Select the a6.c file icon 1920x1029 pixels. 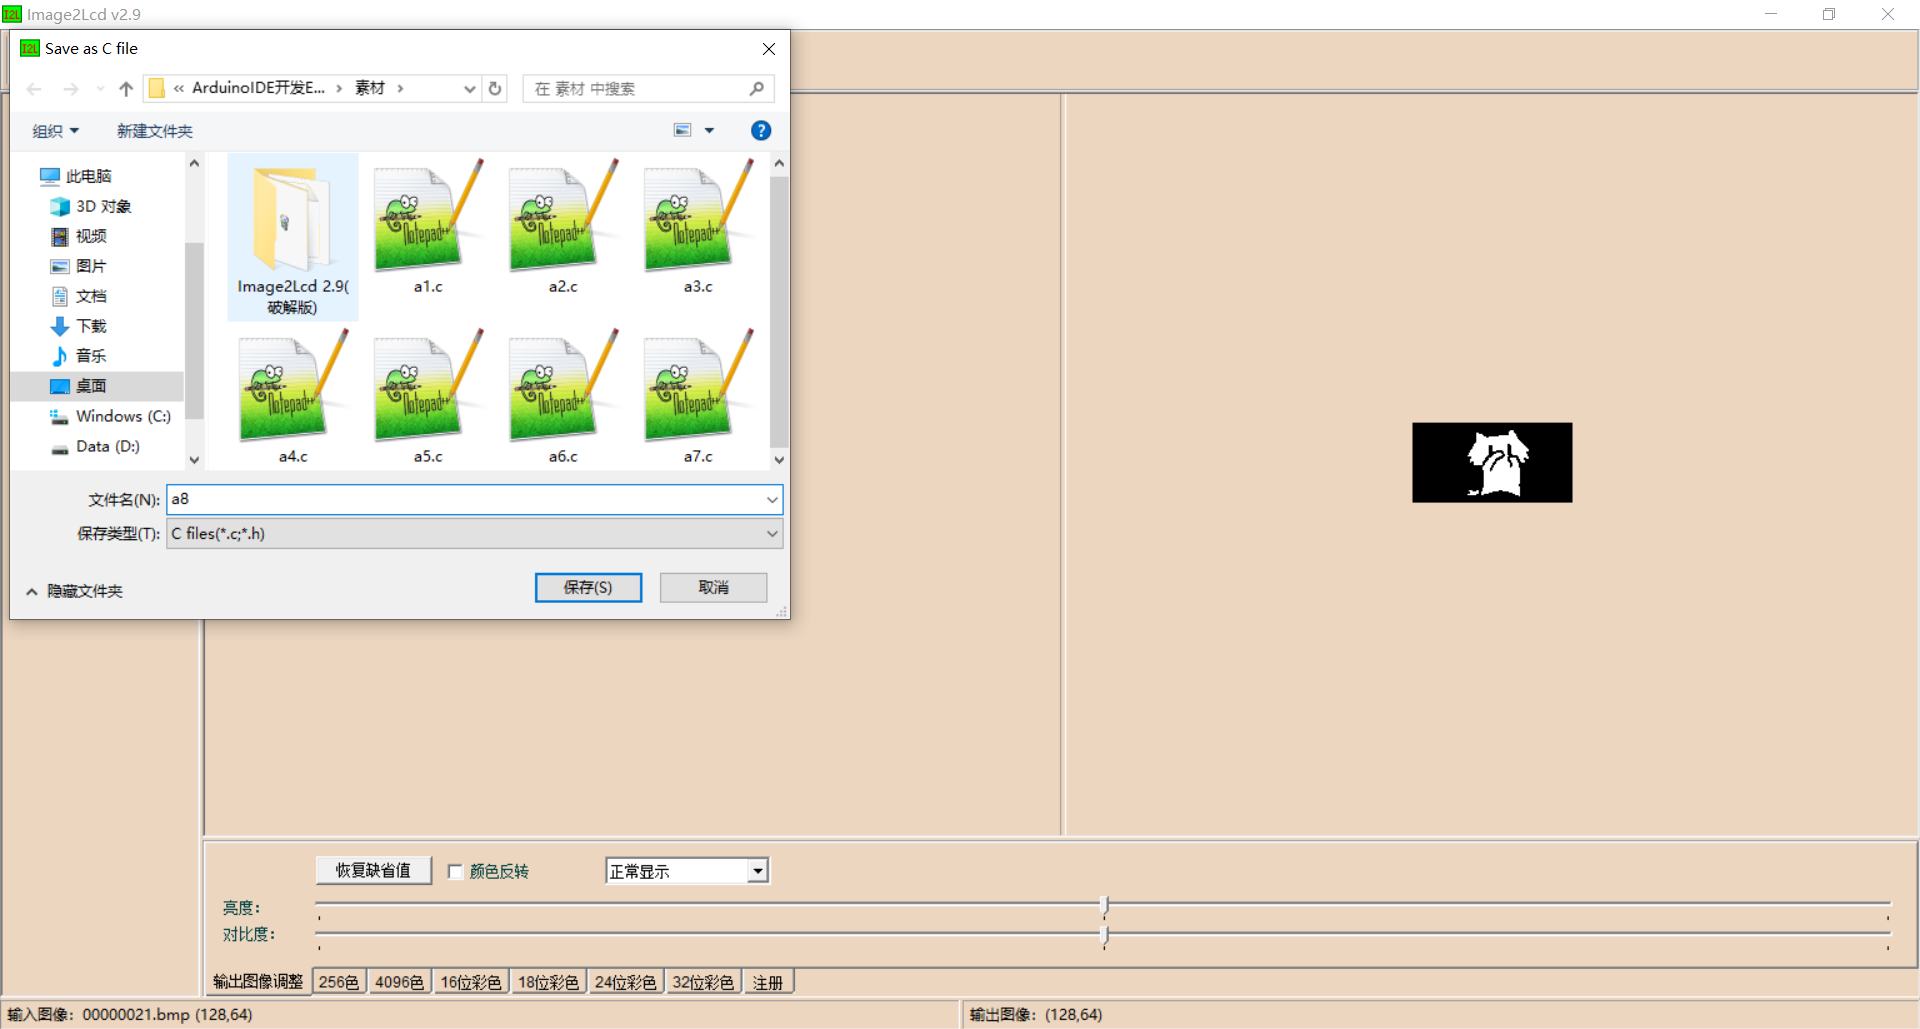pyautogui.click(x=563, y=387)
